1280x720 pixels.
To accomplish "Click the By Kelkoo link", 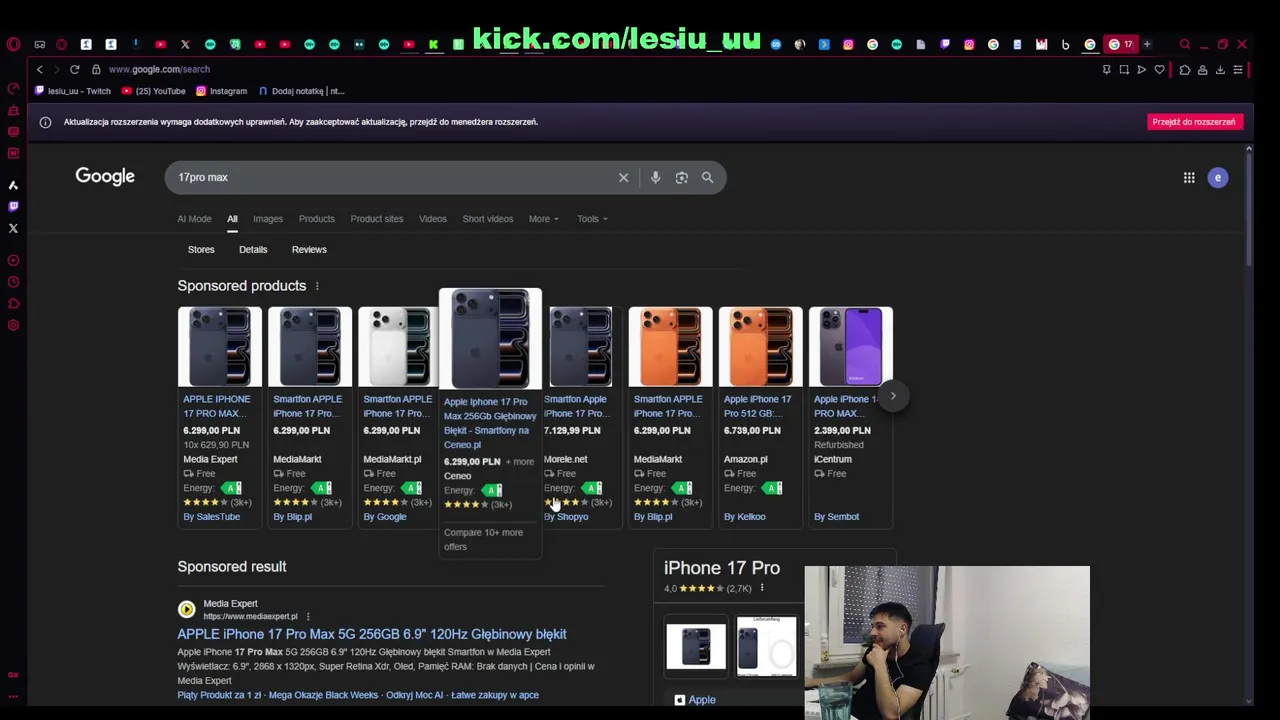I will (x=744, y=517).
